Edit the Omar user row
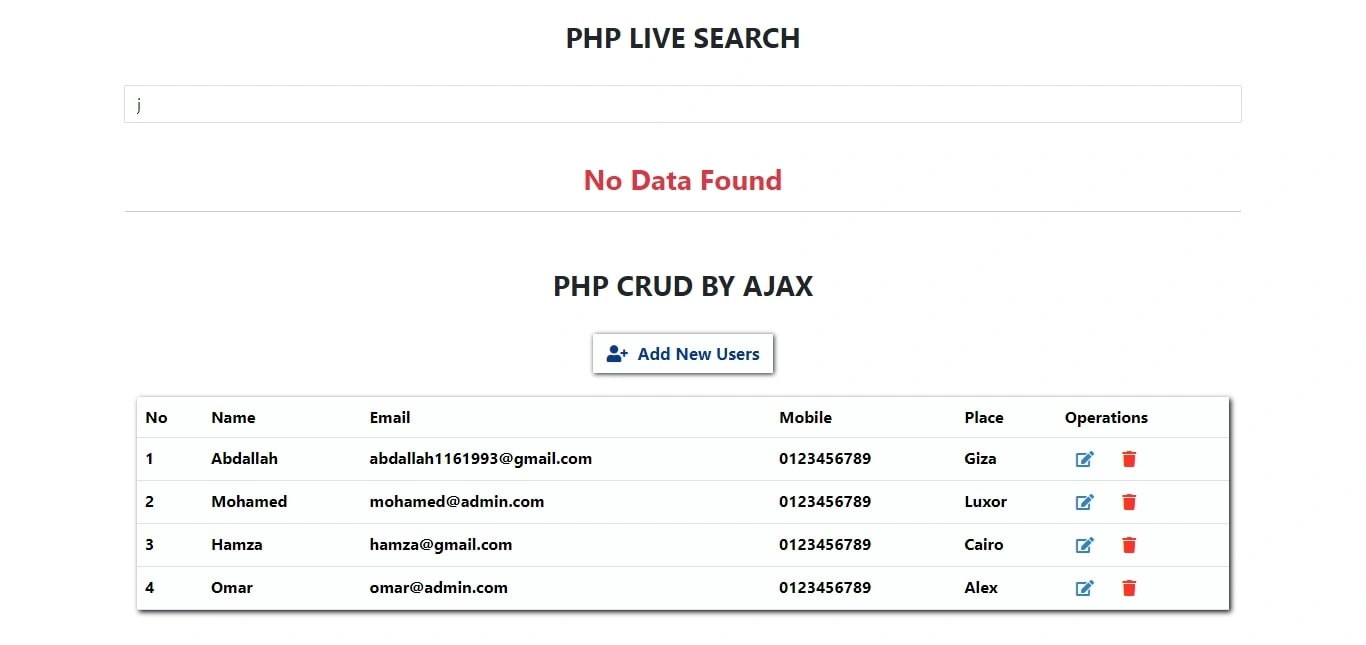1366x645 pixels. click(1085, 588)
